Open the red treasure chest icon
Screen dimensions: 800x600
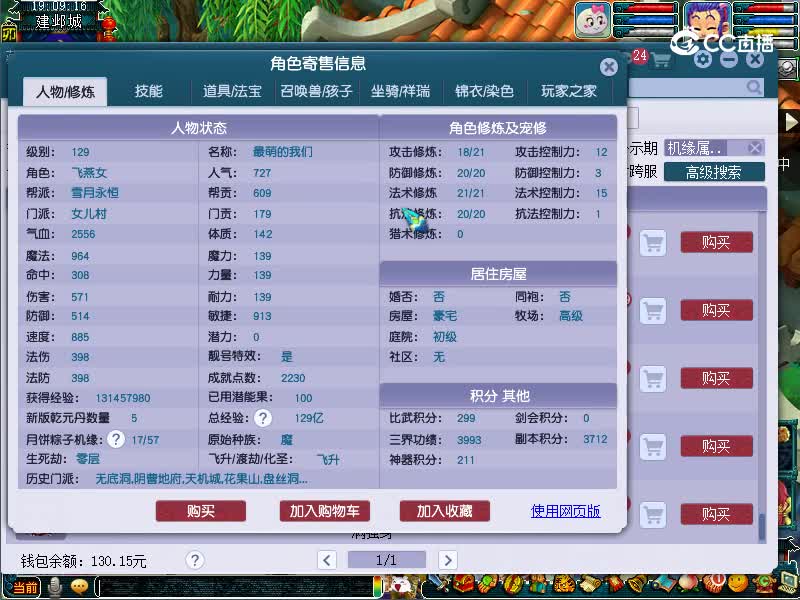tap(464, 584)
